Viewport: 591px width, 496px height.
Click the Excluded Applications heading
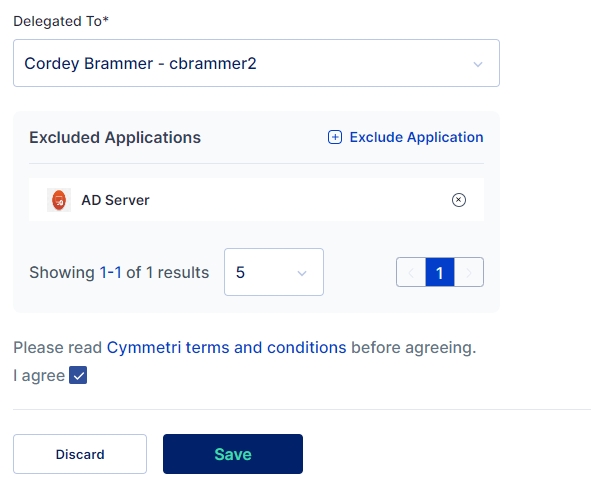pyautogui.click(x=115, y=138)
